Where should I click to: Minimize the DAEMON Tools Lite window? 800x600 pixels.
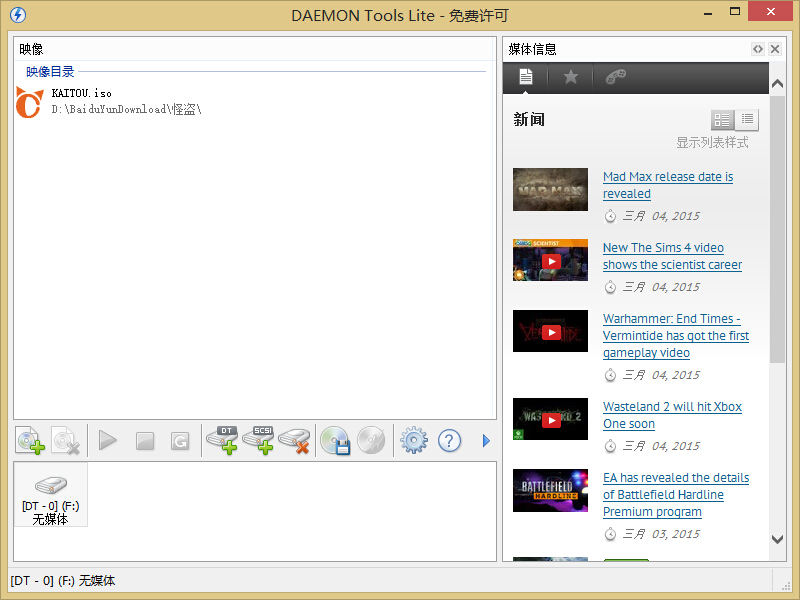(x=708, y=14)
